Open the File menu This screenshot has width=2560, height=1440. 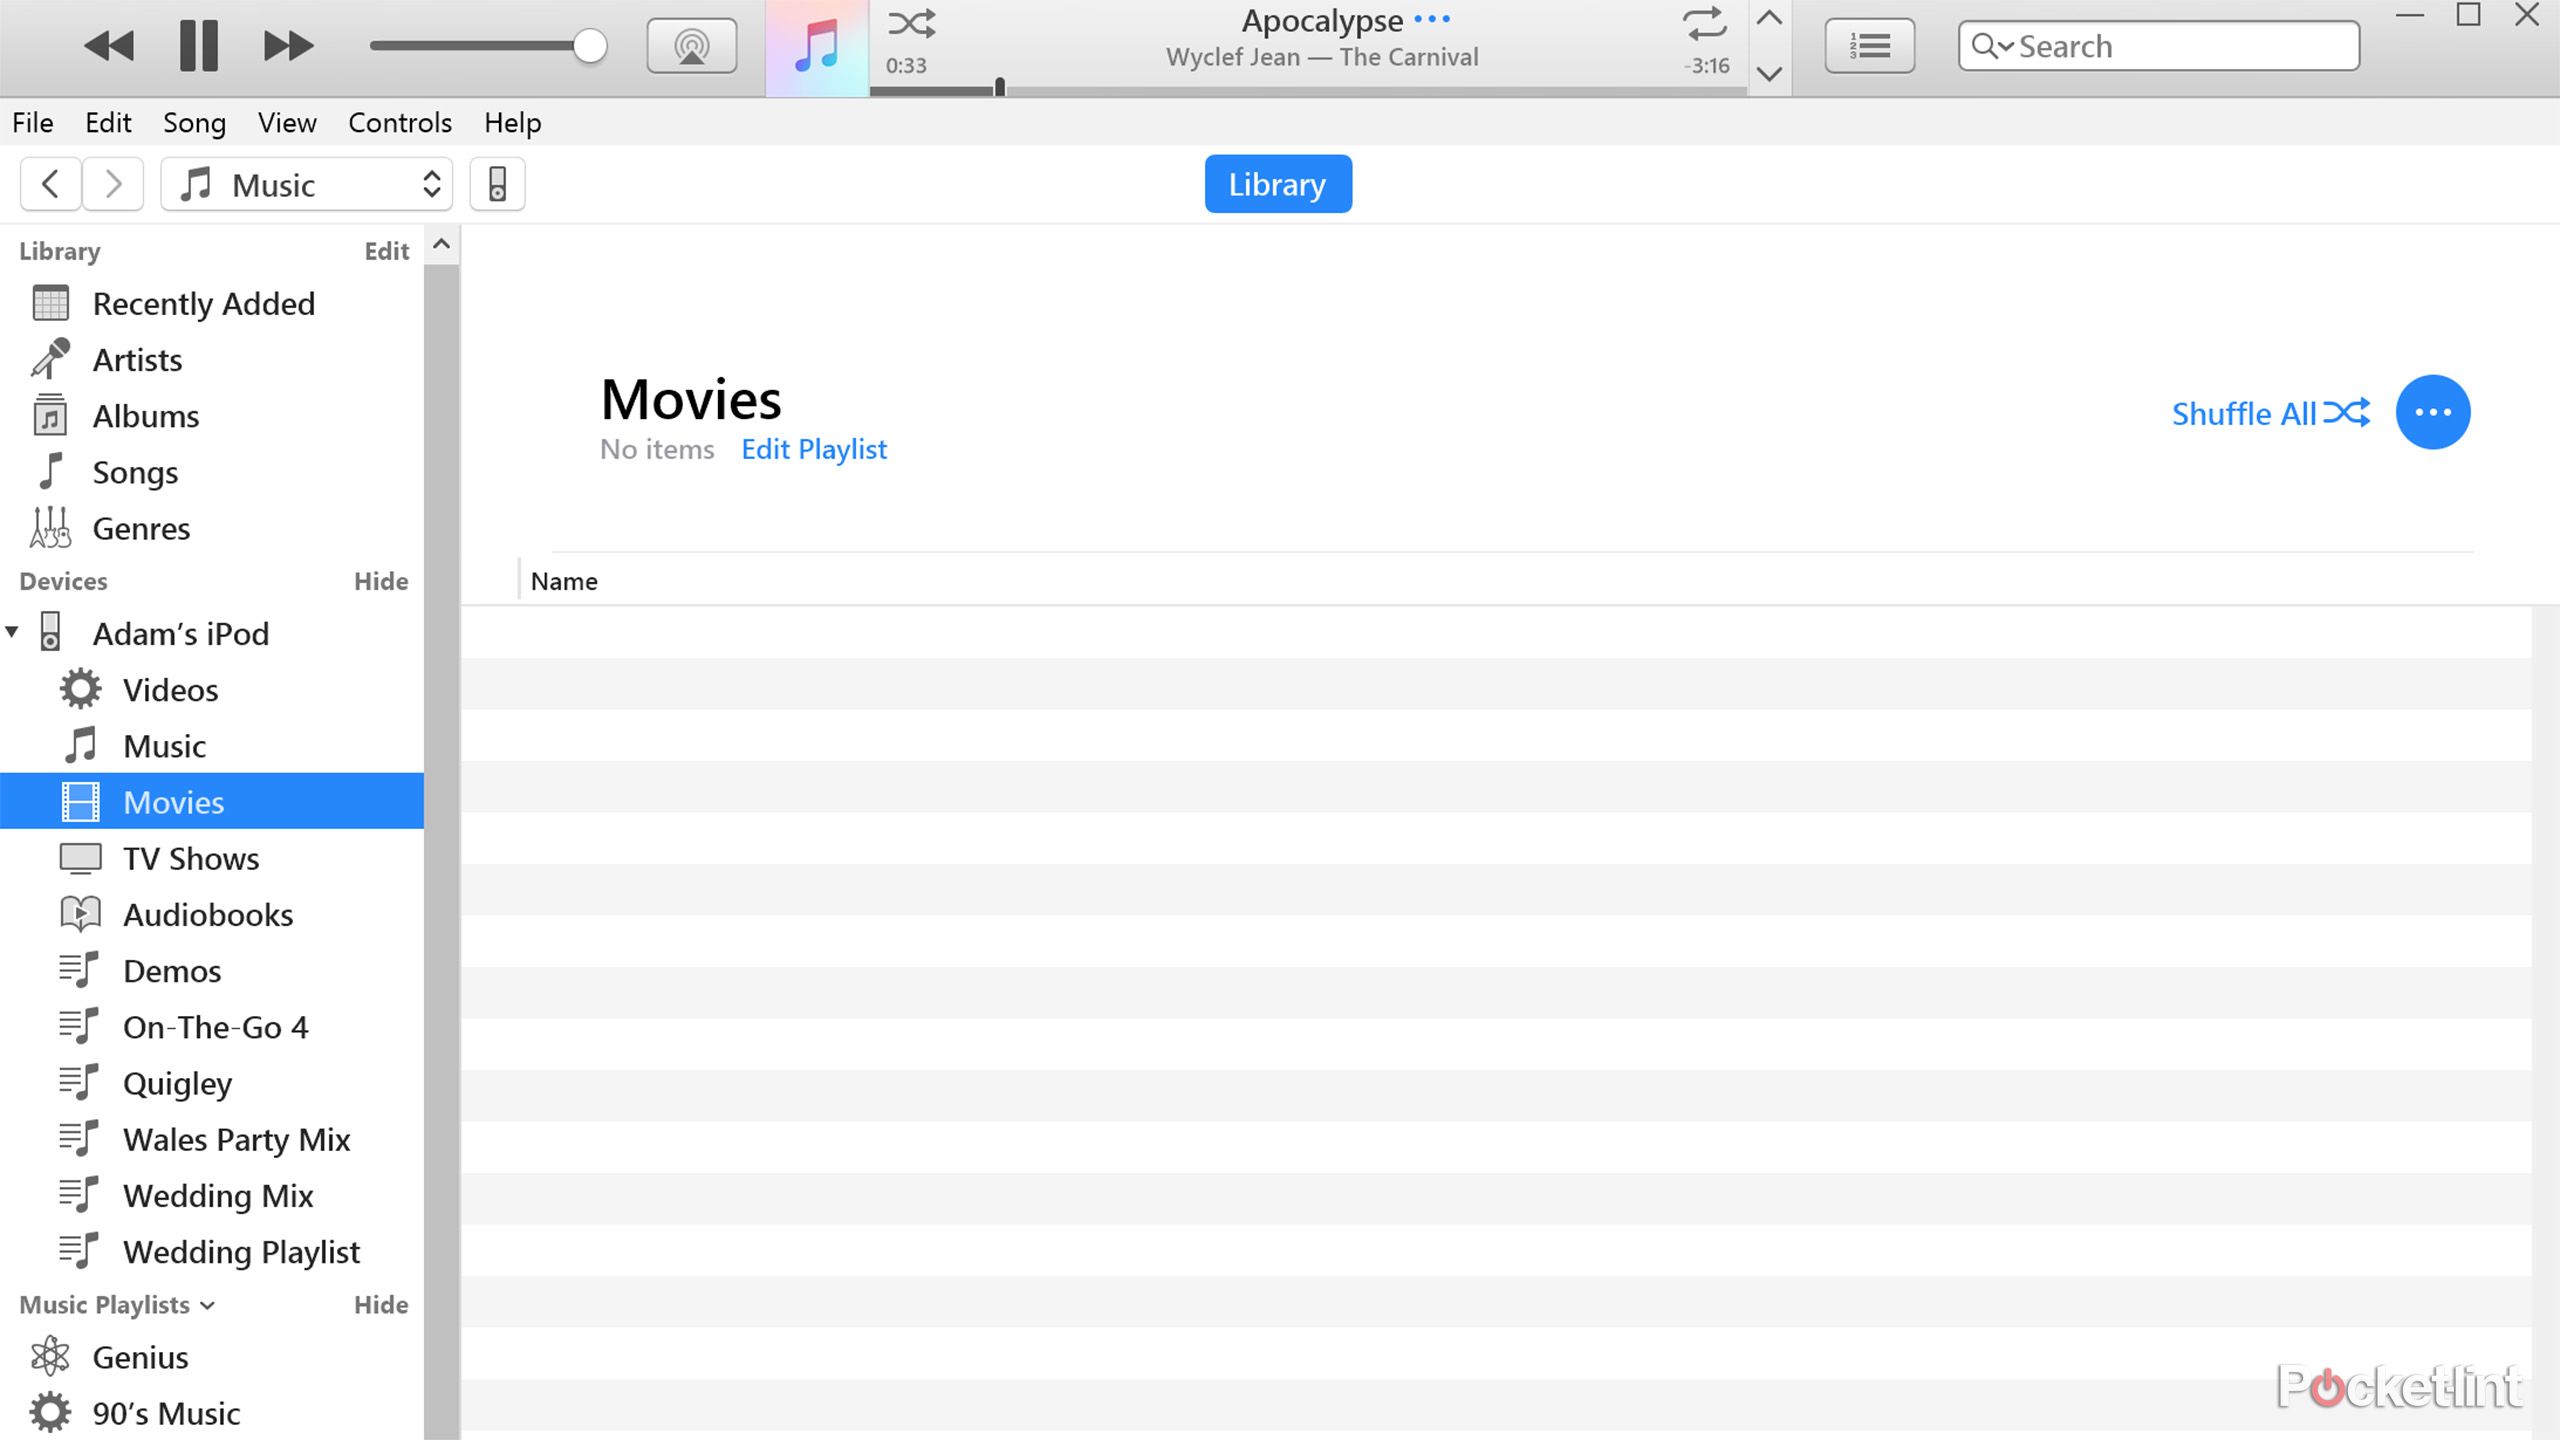click(x=33, y=122)
